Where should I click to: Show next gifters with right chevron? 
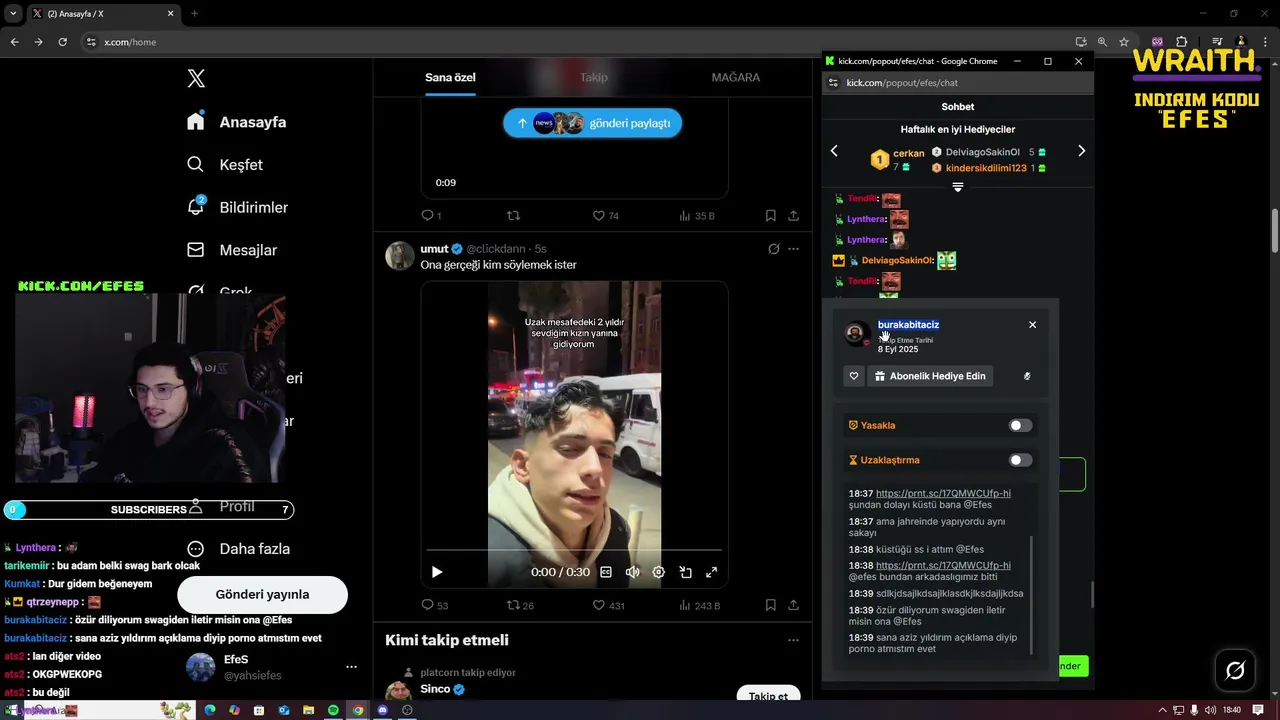[1081, 151]
